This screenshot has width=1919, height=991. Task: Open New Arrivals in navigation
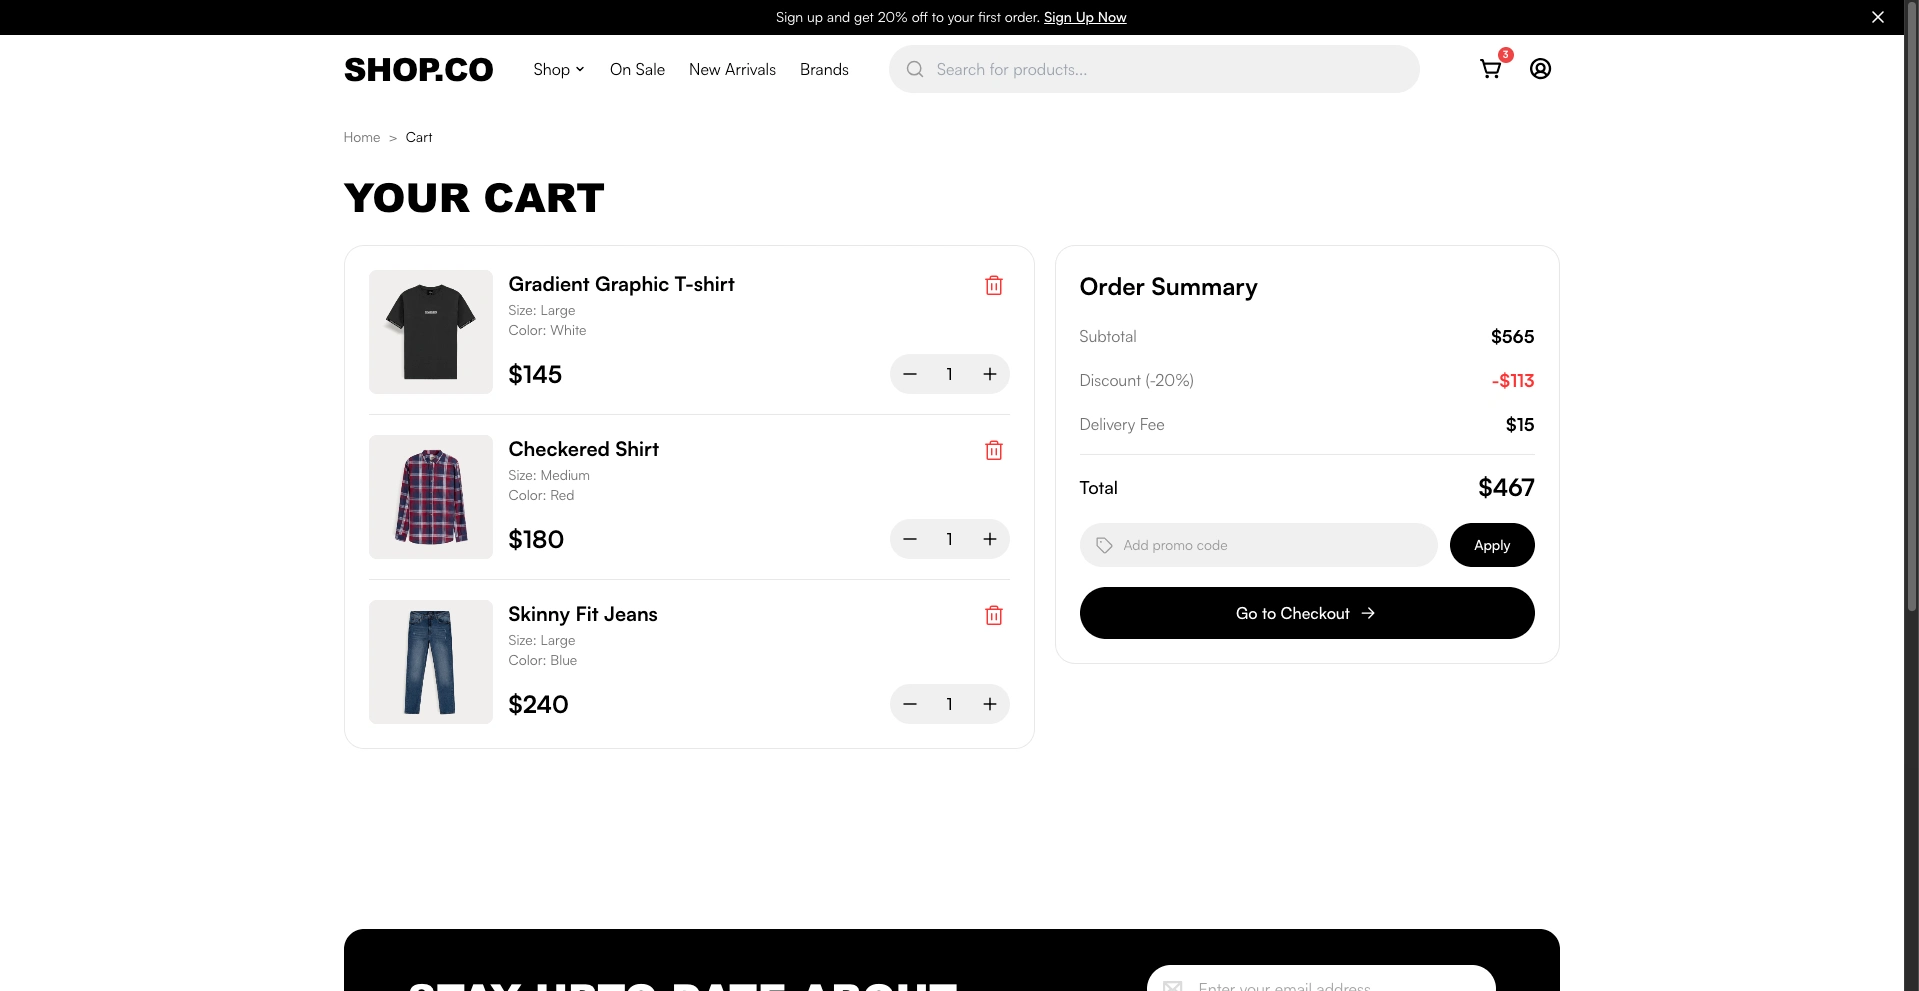click(x=732, y=69)
